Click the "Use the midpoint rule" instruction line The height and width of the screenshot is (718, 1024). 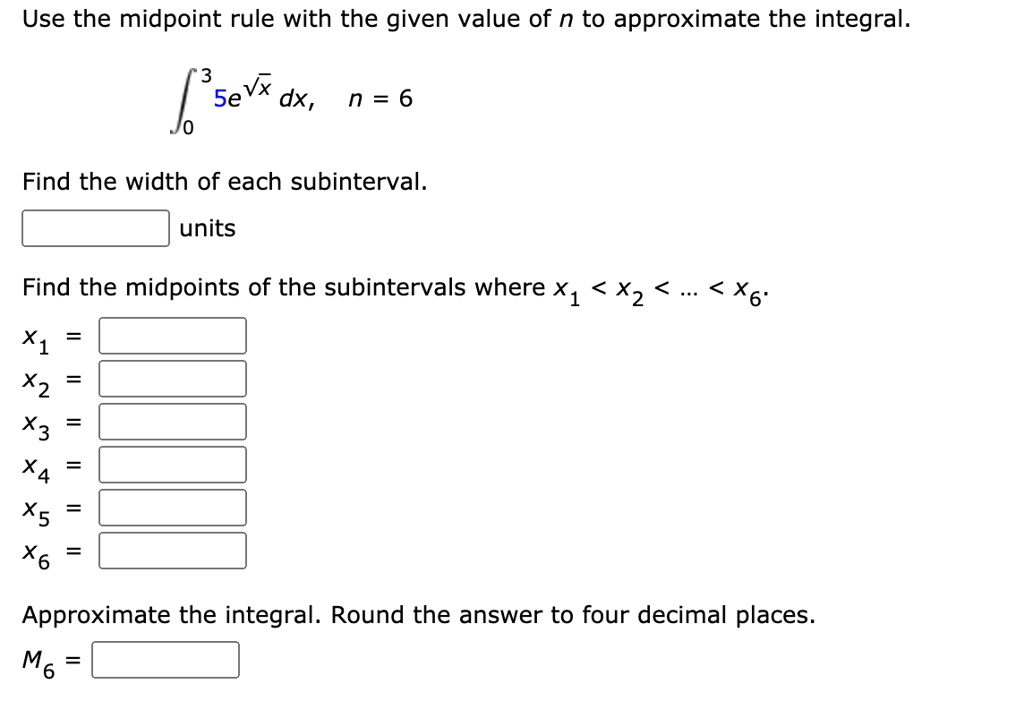466,20
